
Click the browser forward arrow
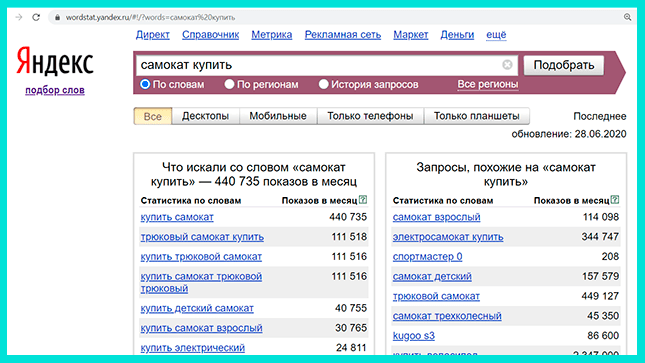(x=19, y=17)
